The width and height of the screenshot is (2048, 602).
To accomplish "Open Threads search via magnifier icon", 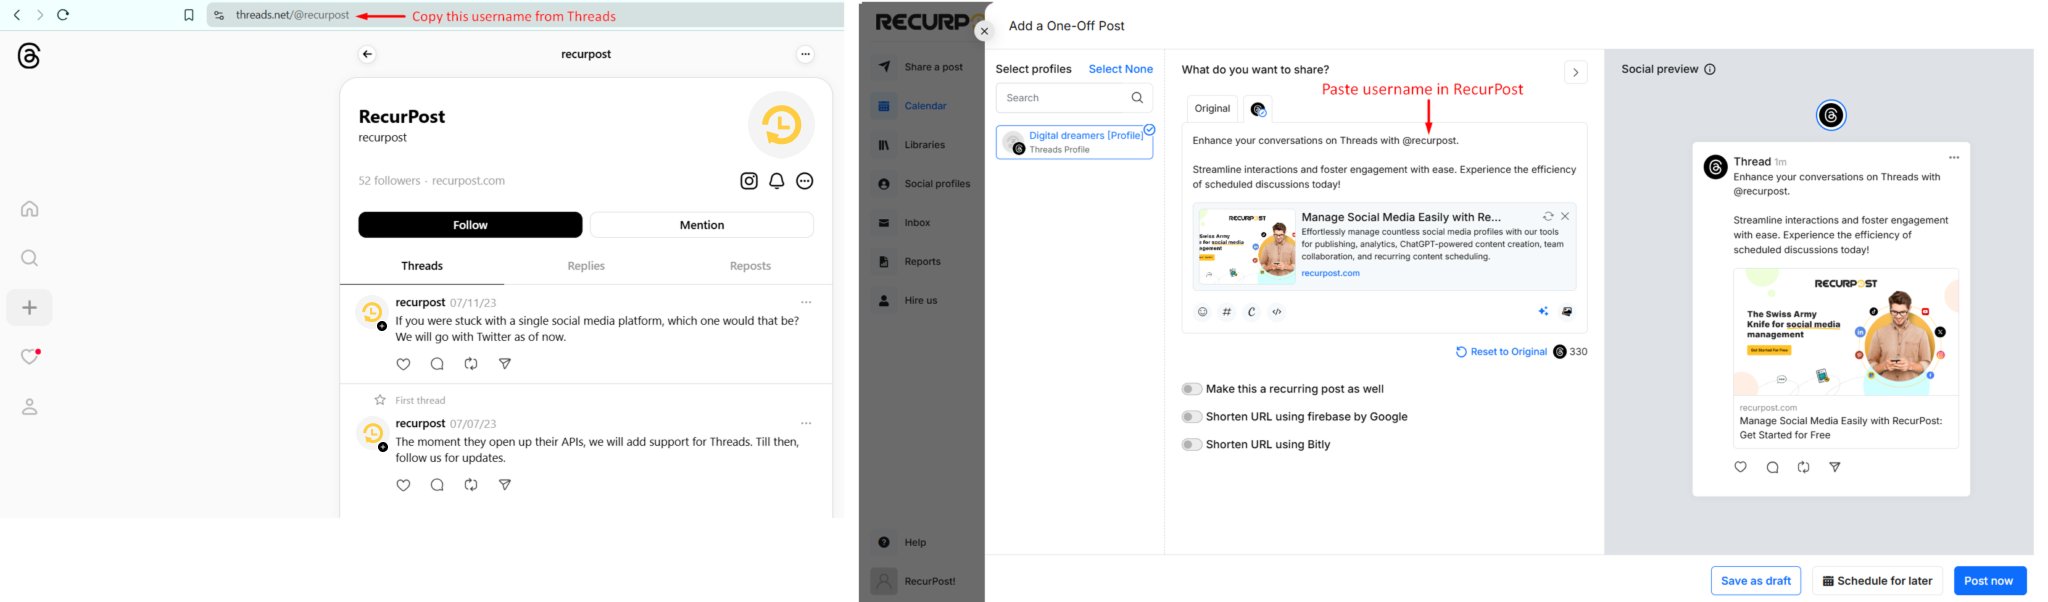I will pos(30,258).
